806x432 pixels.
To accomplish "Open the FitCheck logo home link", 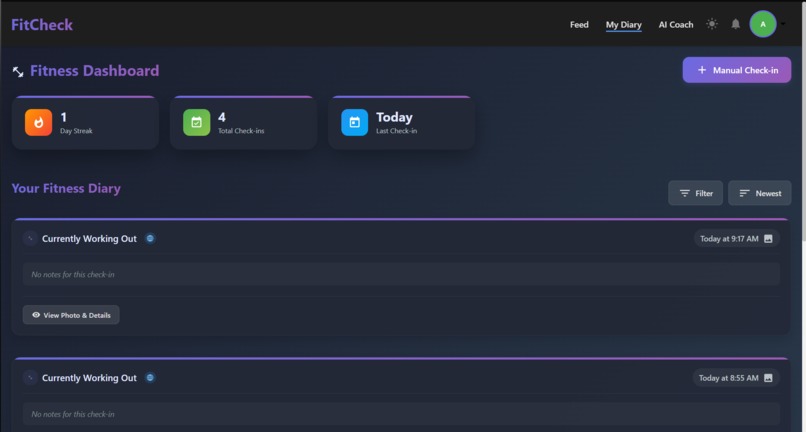I will [42, 25].
